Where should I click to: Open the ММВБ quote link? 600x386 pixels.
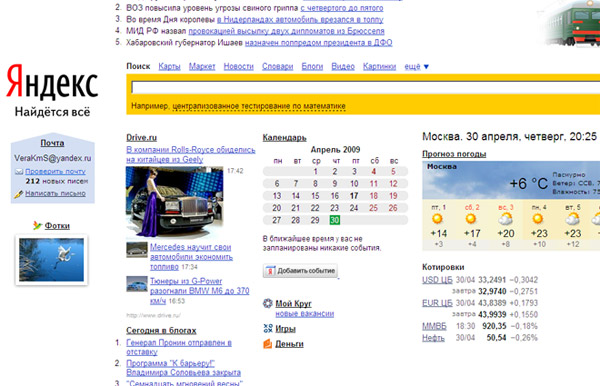[434, 326]
